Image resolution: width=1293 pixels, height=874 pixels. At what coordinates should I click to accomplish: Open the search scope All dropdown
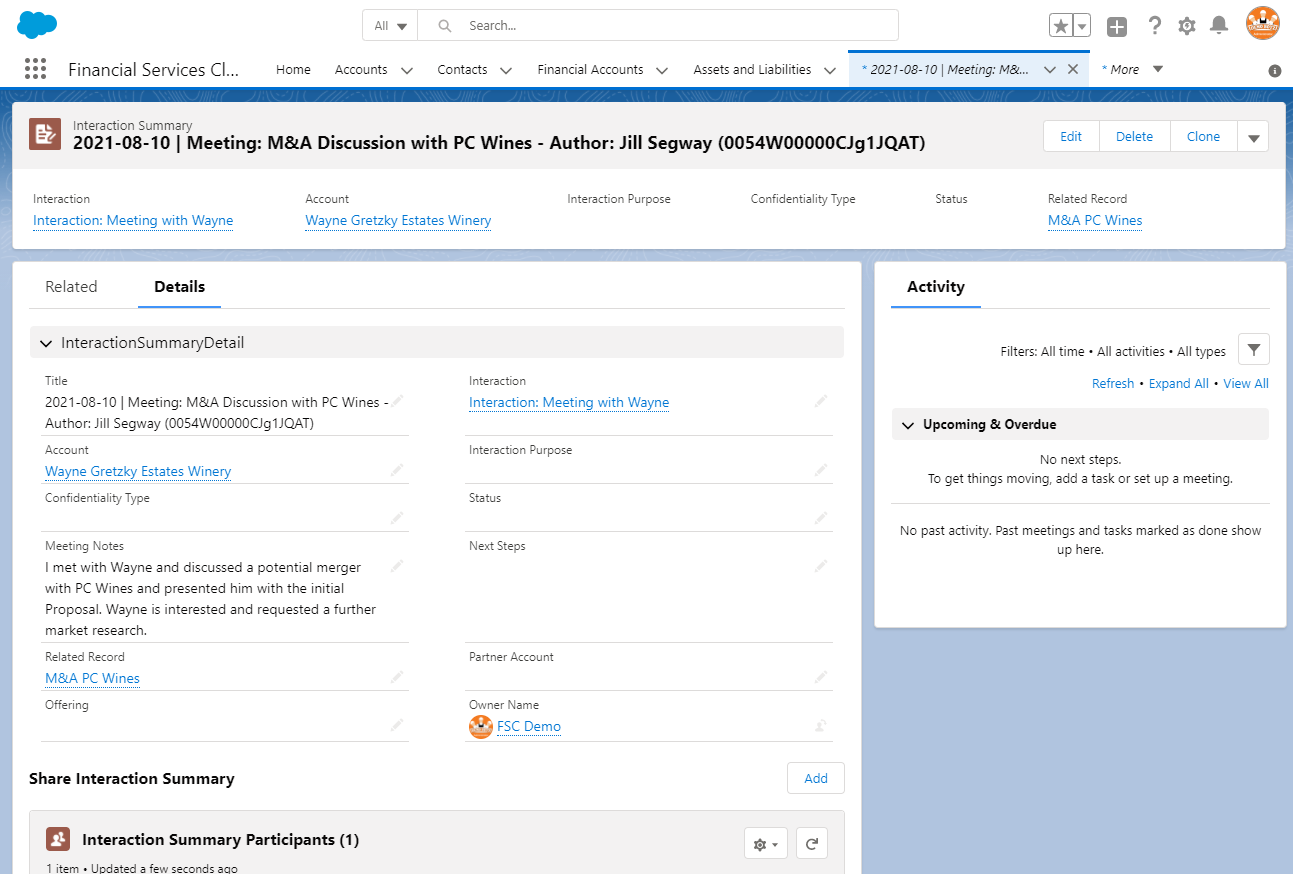click(x=391, y=26)
